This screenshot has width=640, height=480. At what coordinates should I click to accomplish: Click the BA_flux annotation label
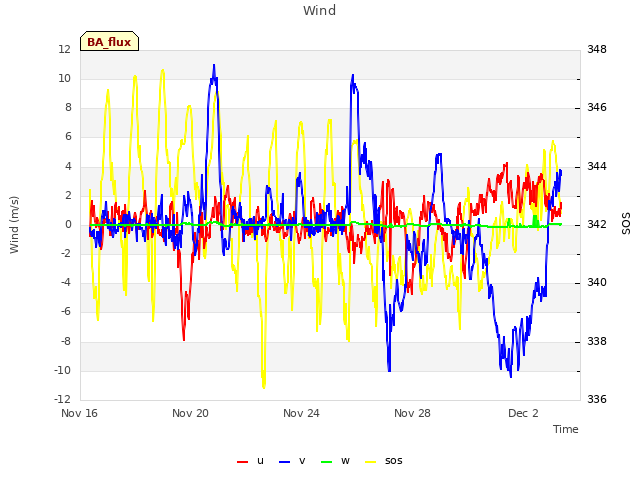pos(109,42)
